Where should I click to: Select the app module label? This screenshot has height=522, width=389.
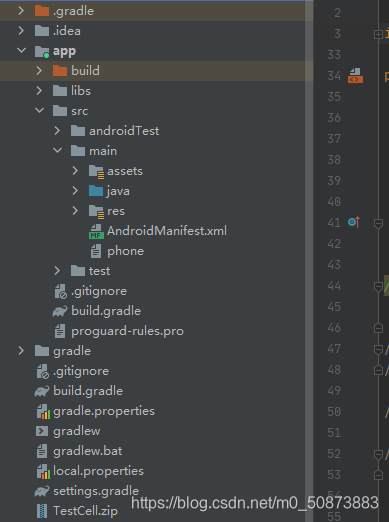point(64,51)
